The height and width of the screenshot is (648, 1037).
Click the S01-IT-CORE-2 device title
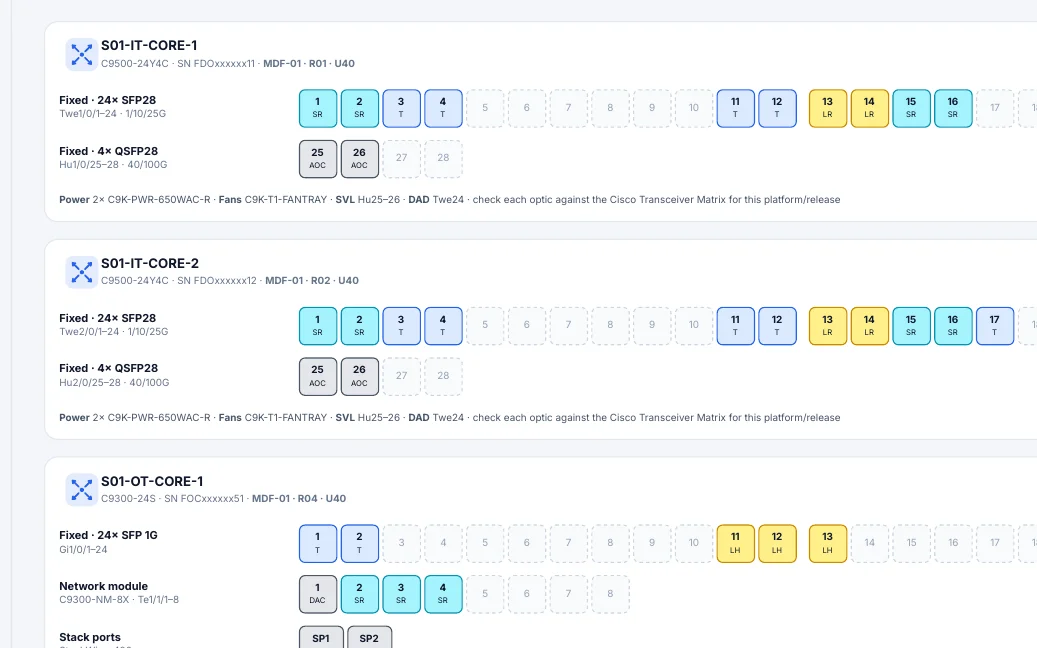[149, 263]
